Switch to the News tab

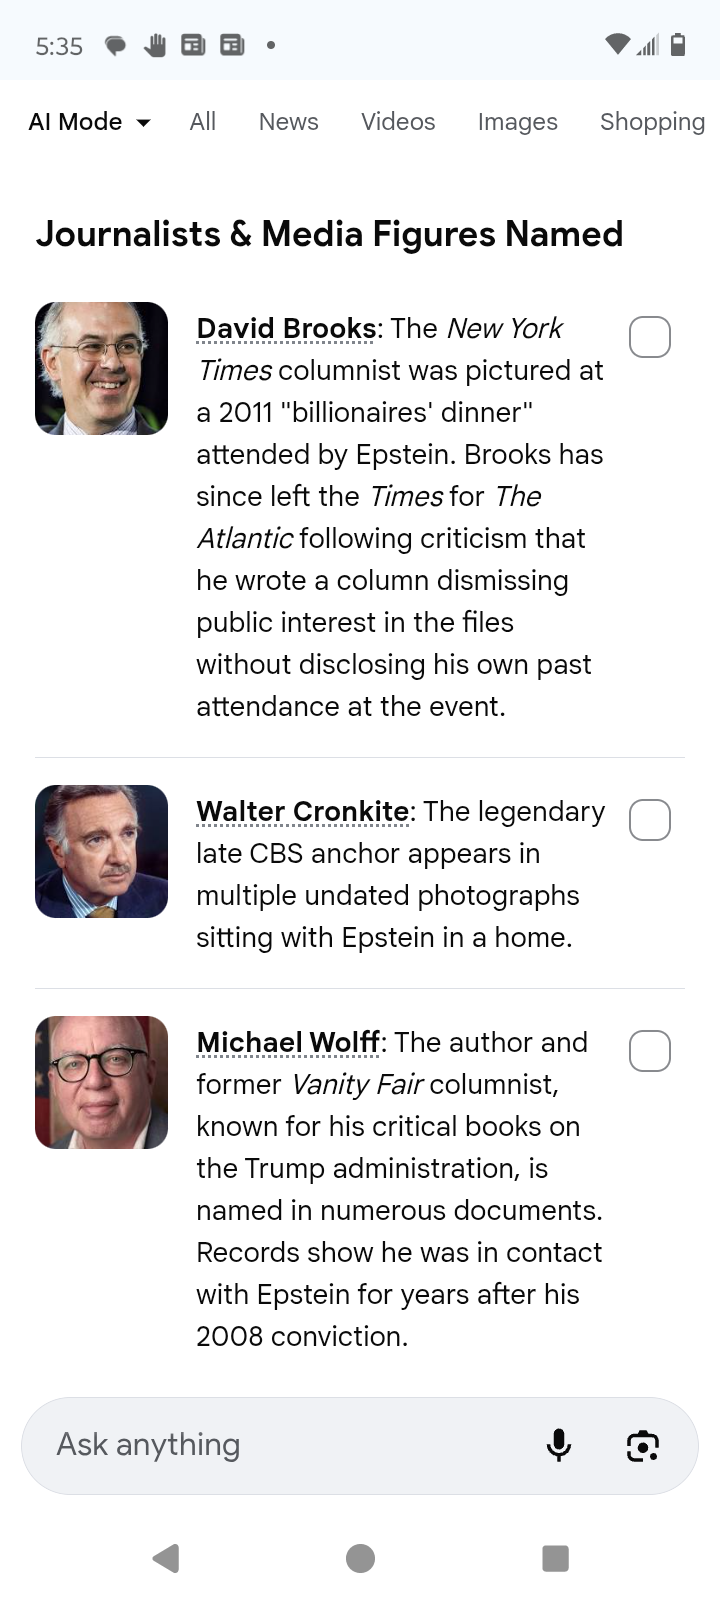(x=288, y=122)
